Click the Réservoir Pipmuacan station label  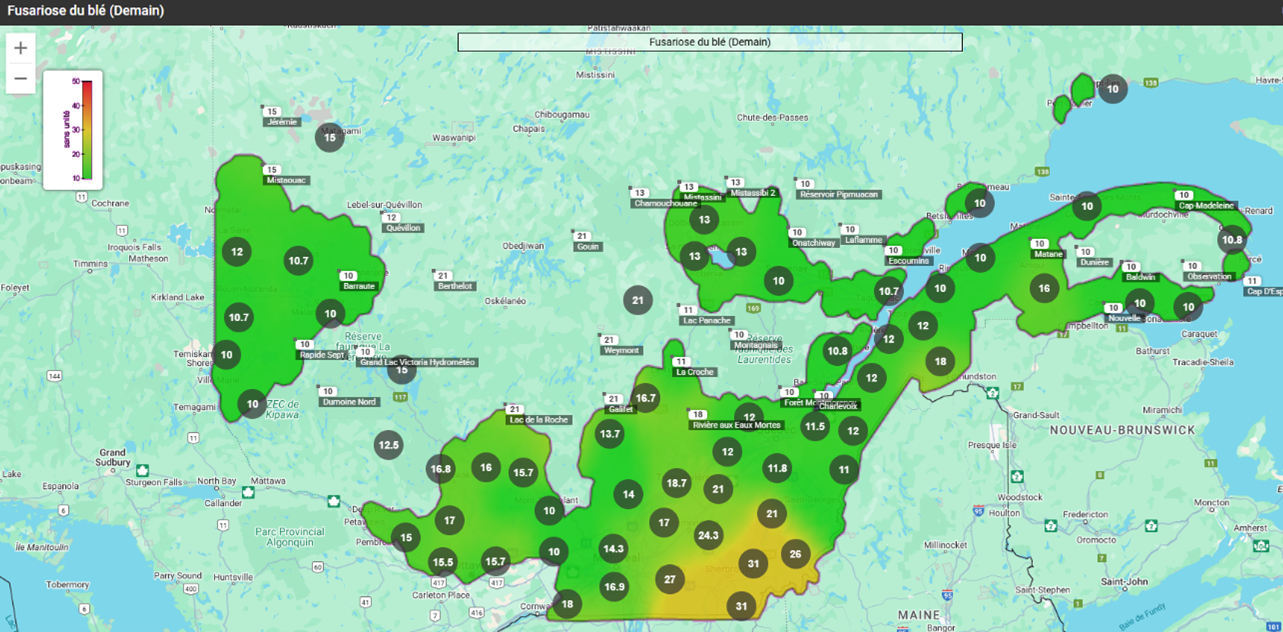tap(839, 194)
